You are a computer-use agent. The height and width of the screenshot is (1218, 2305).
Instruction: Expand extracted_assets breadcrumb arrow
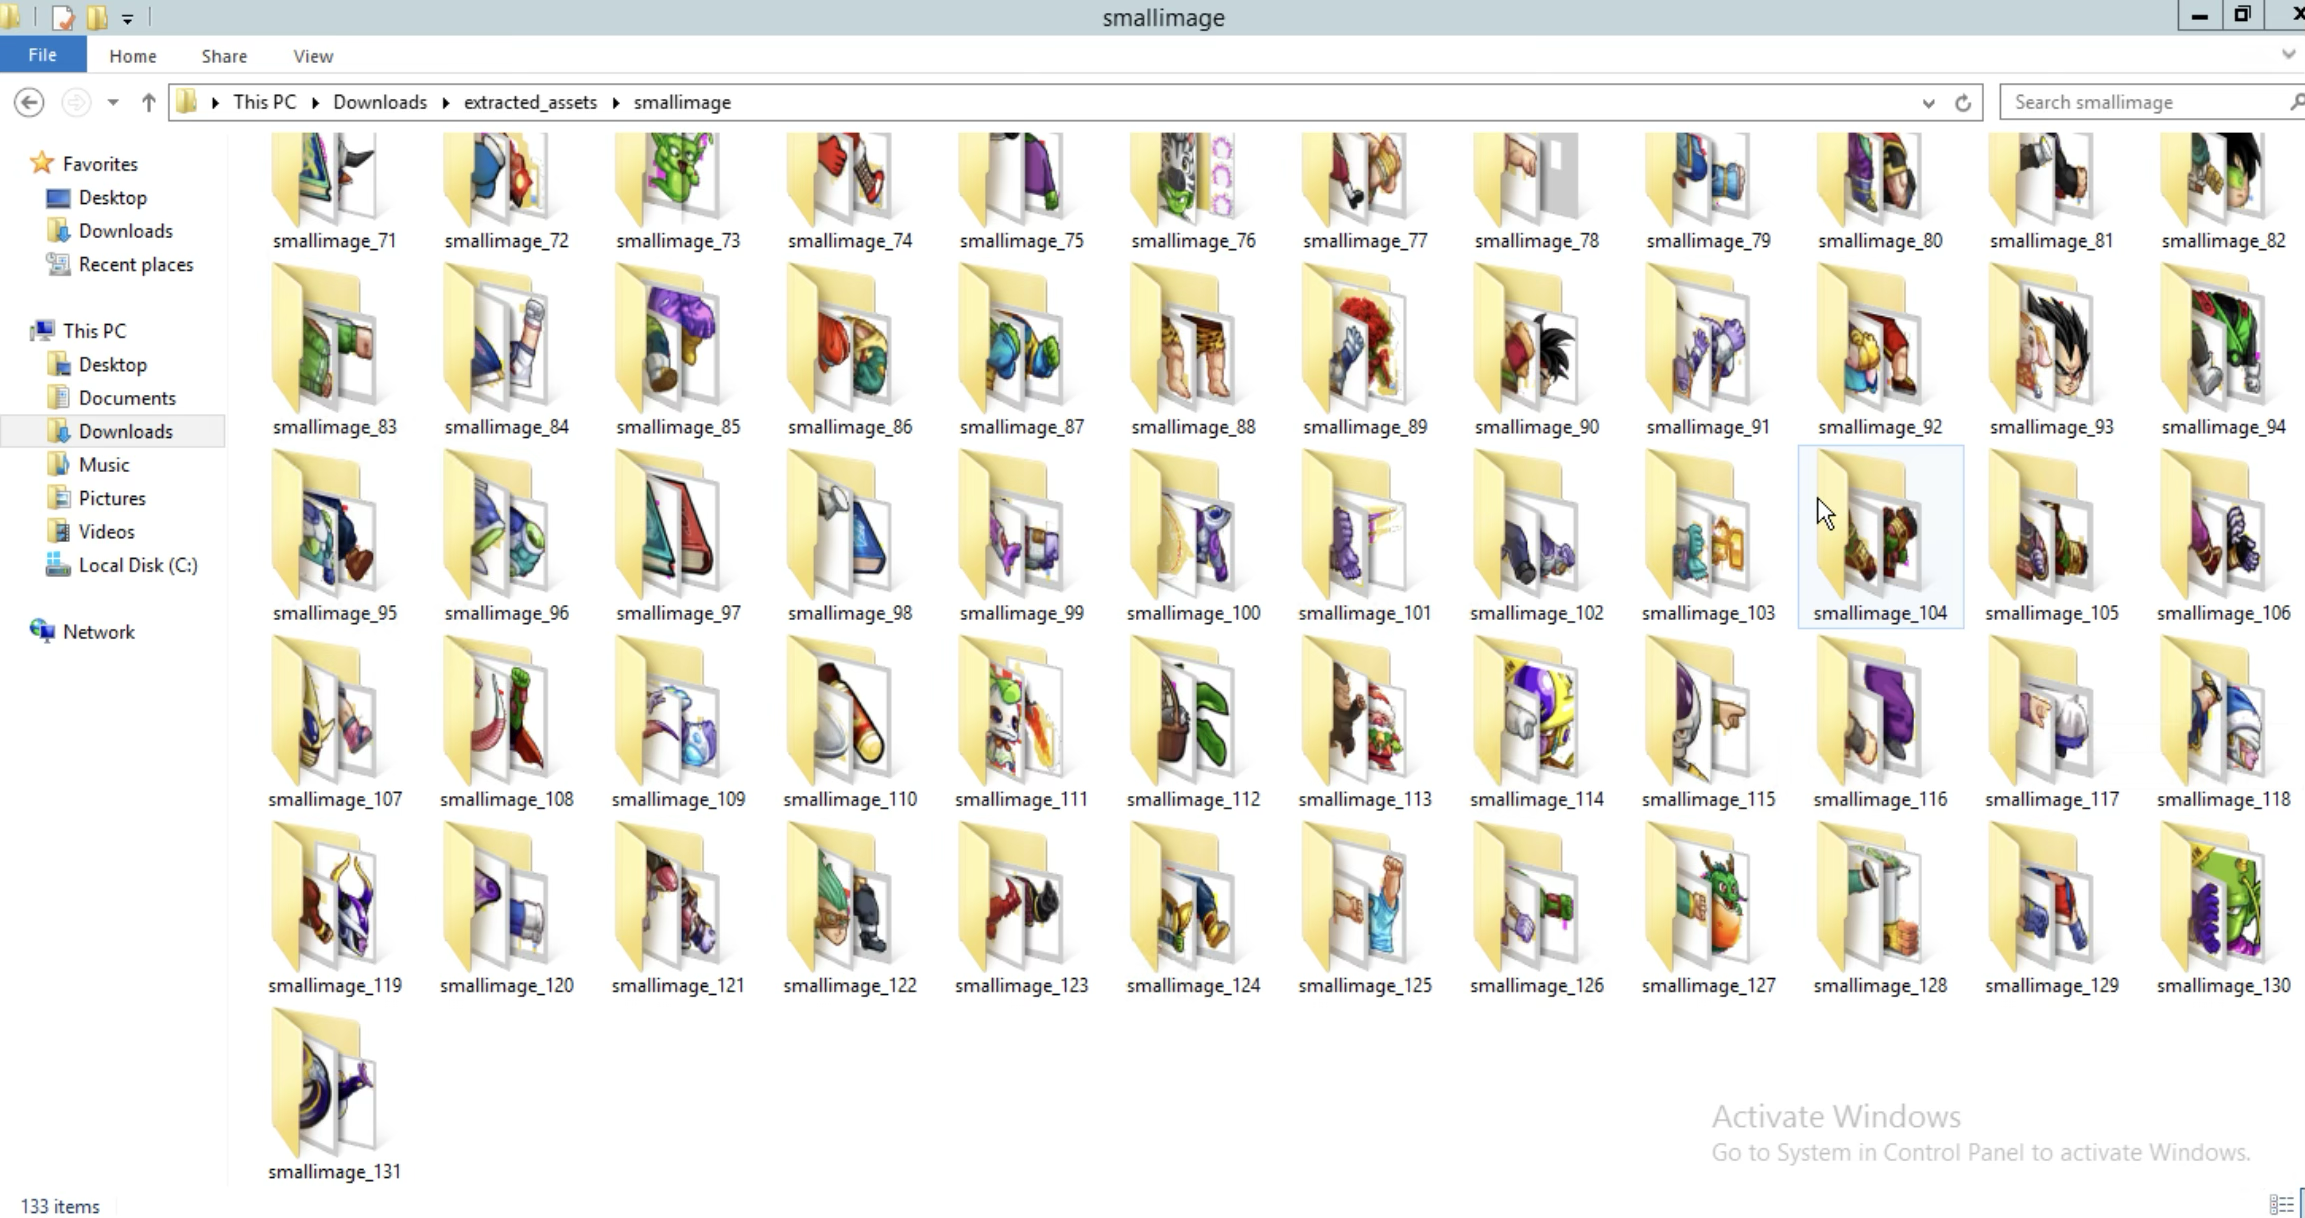615,103
